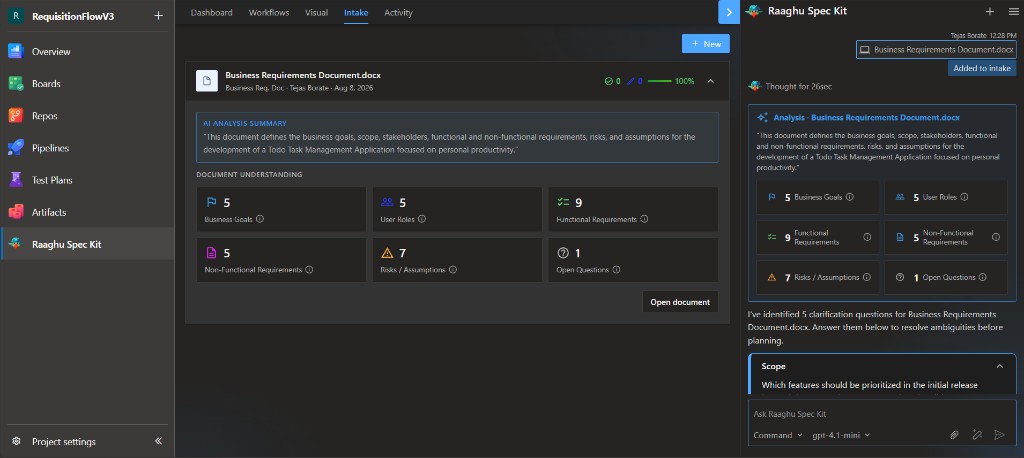Image resolution: width=1024 pixels, height=458 pixels.
Task: Collapse the Business Requirements Document card chevron
Action: 711,81
